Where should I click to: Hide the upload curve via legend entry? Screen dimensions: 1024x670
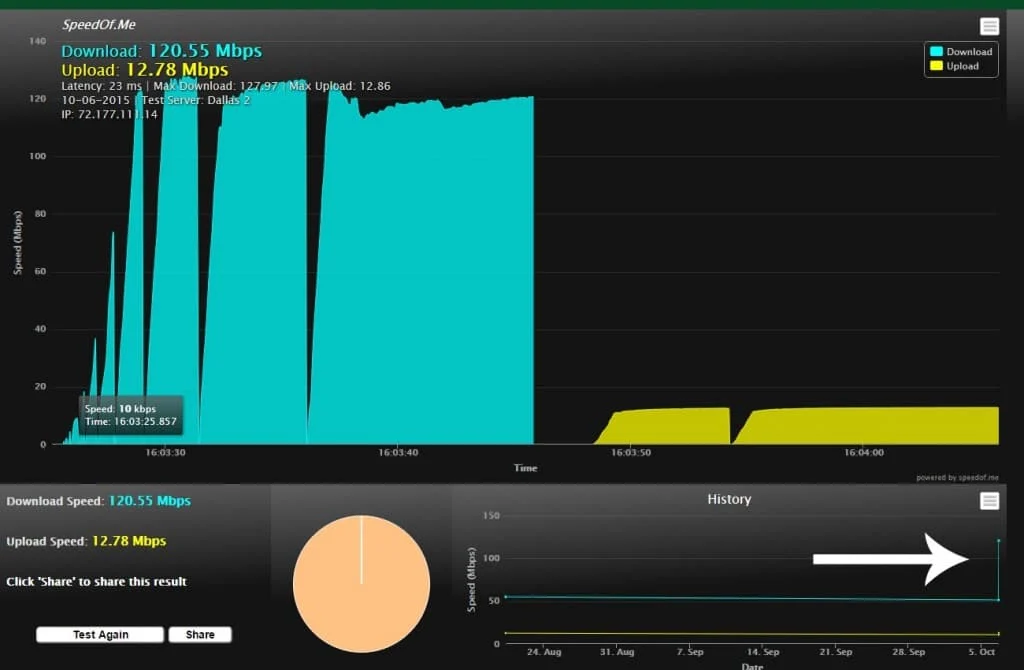pos(958,67)
